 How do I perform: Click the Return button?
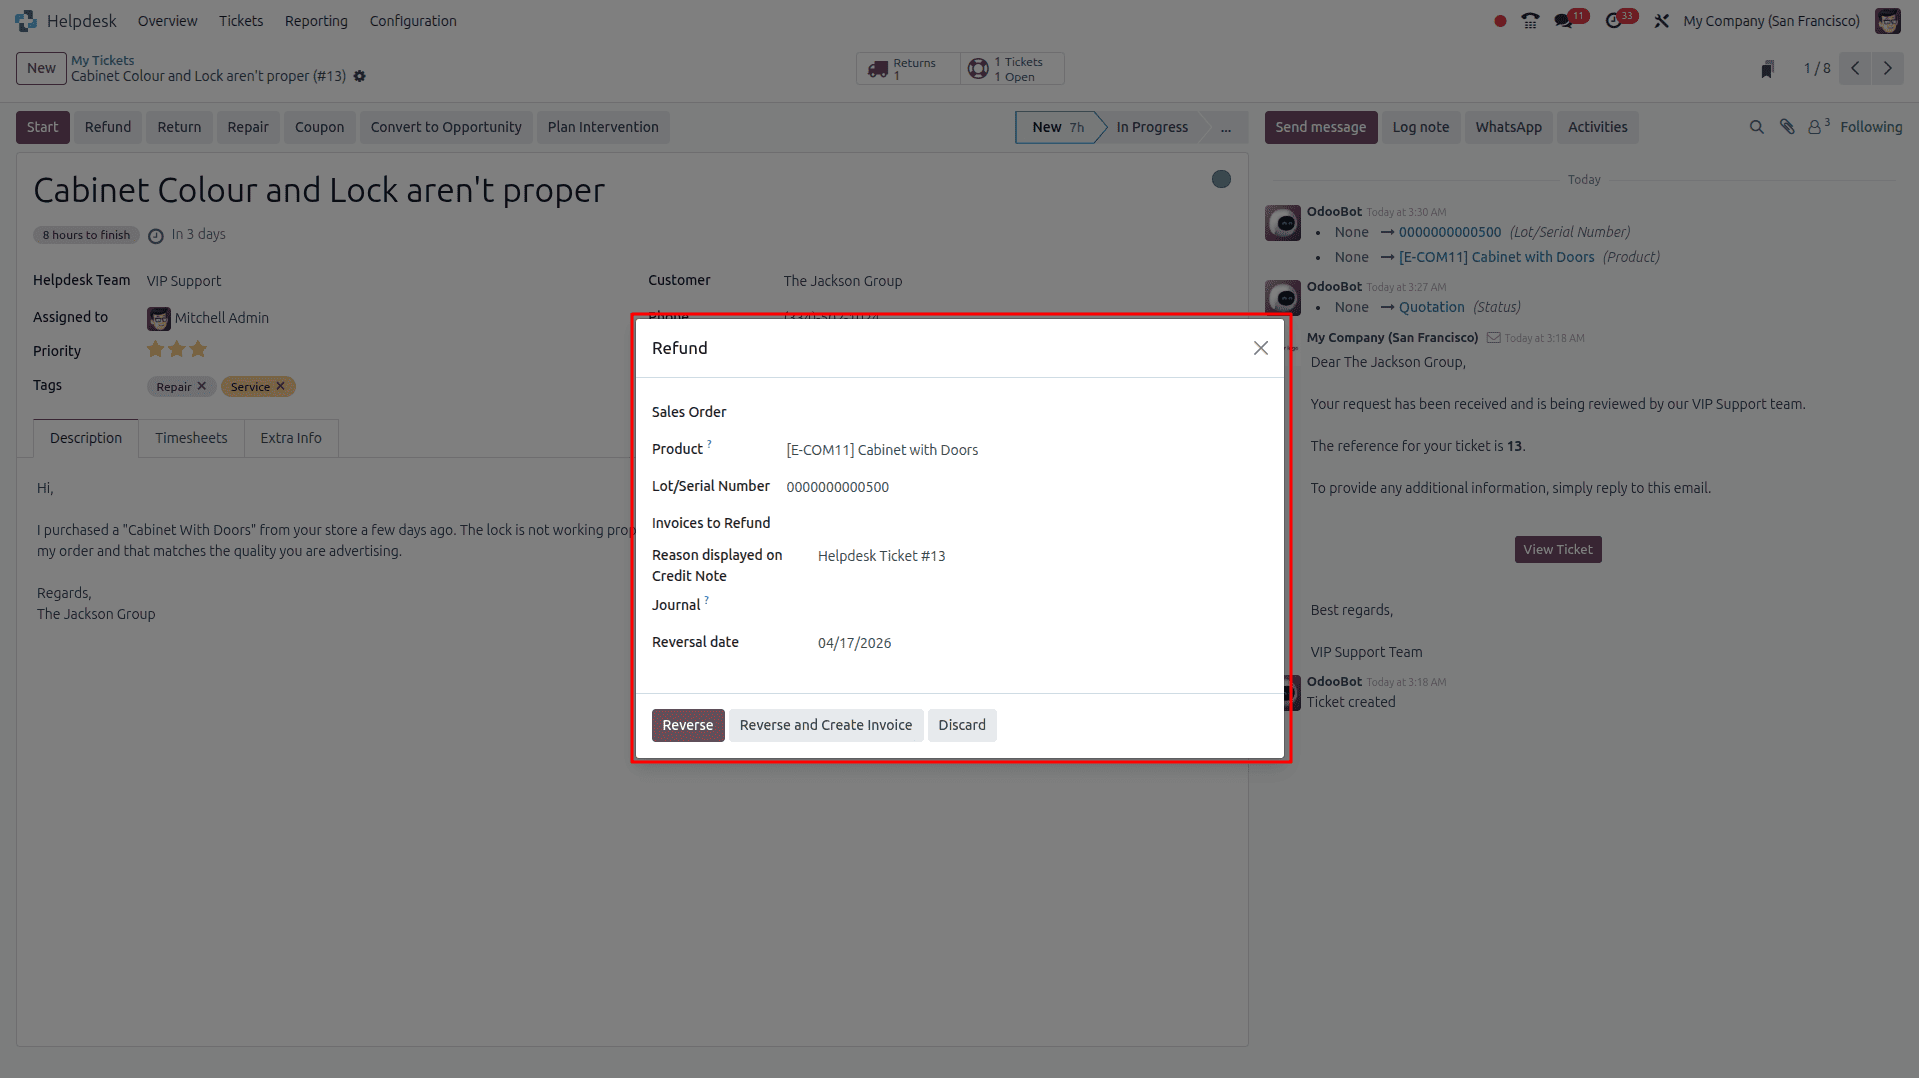point(179,127)
